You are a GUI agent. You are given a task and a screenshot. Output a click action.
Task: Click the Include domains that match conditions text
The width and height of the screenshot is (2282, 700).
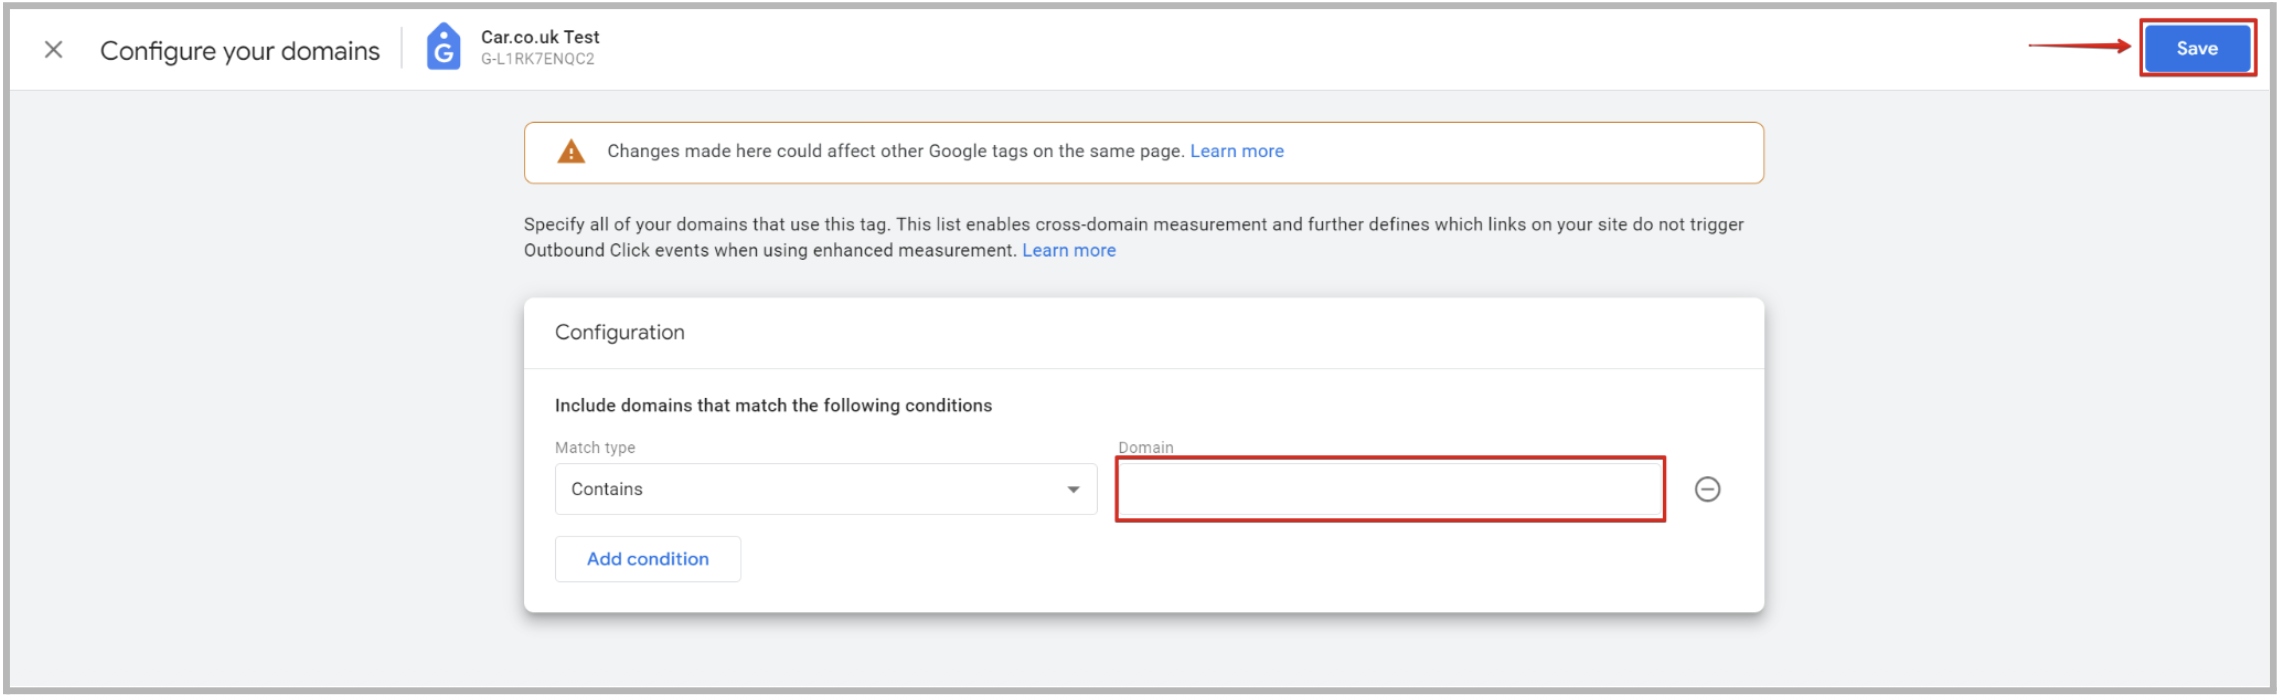pyautogui.click(x=773, y=405)
